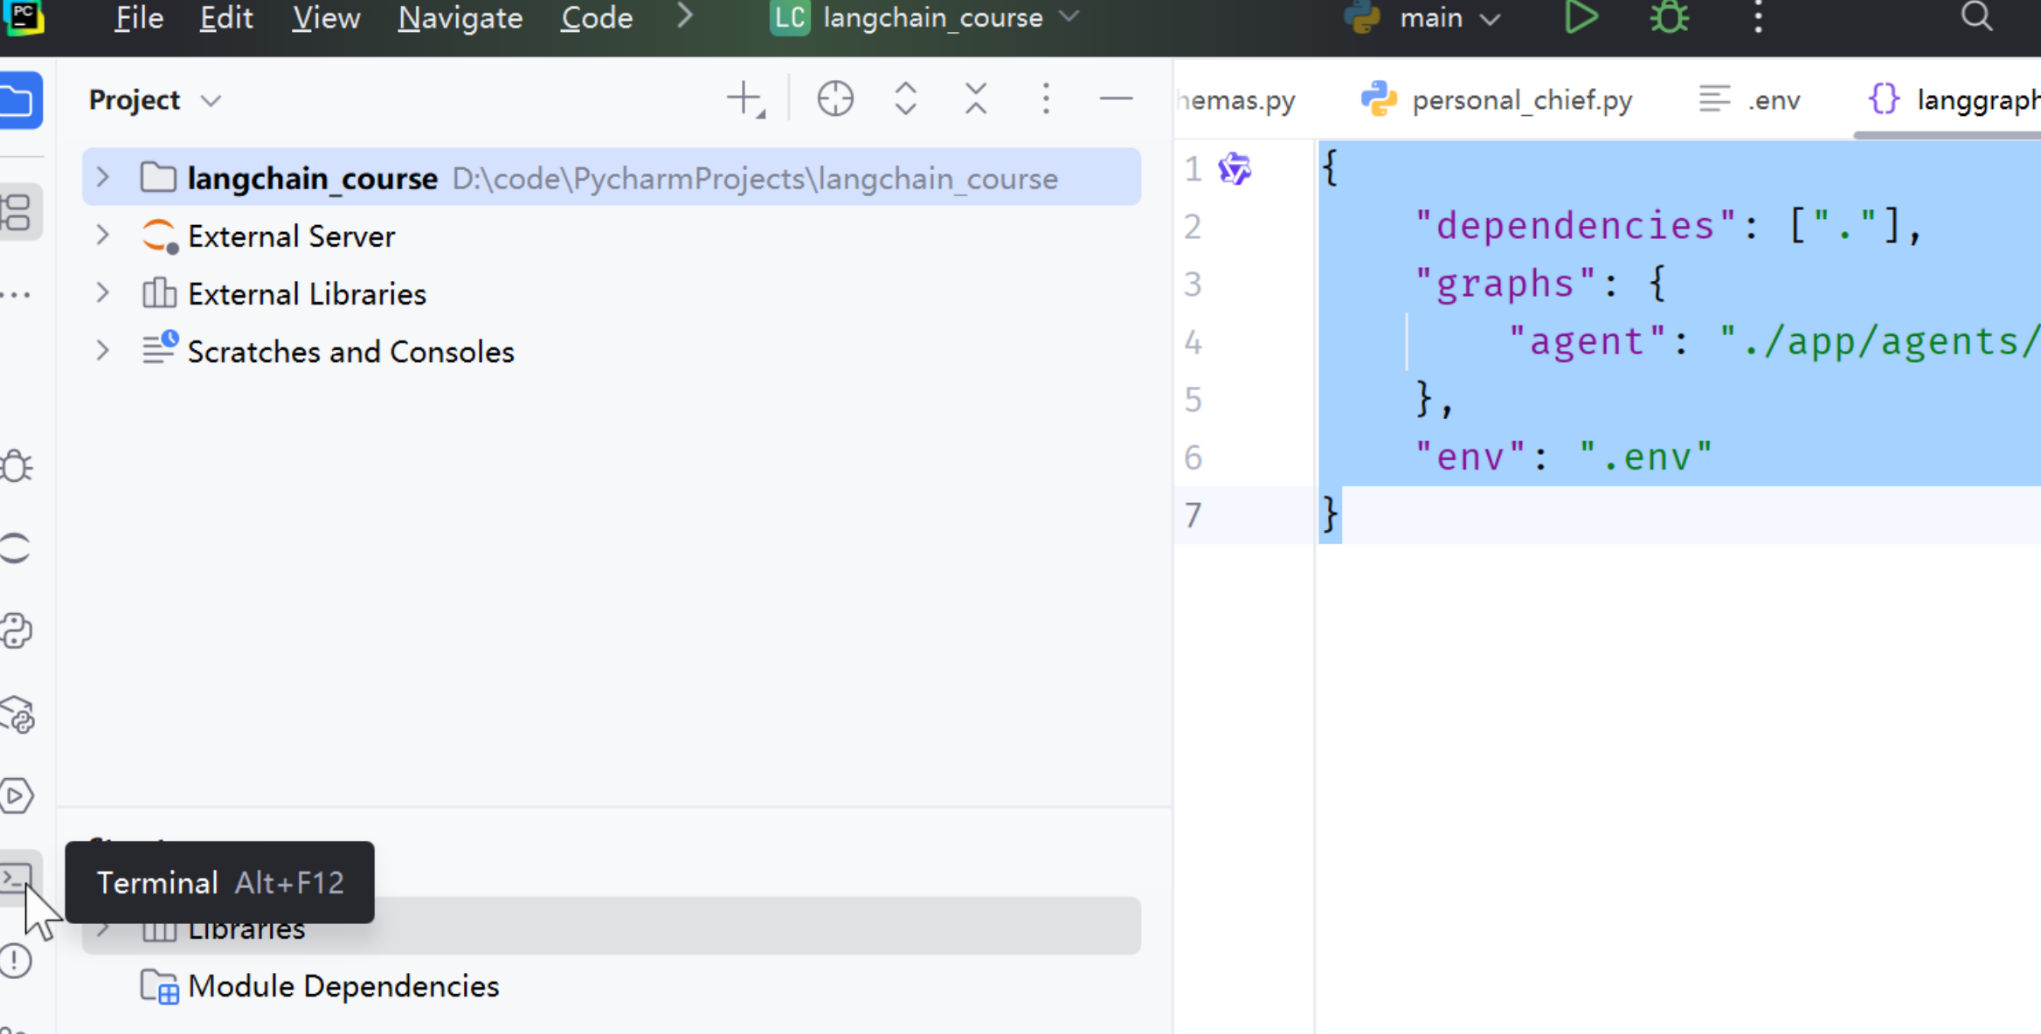Expand the External Server node

pyautogui.click(x=103, y=236)
